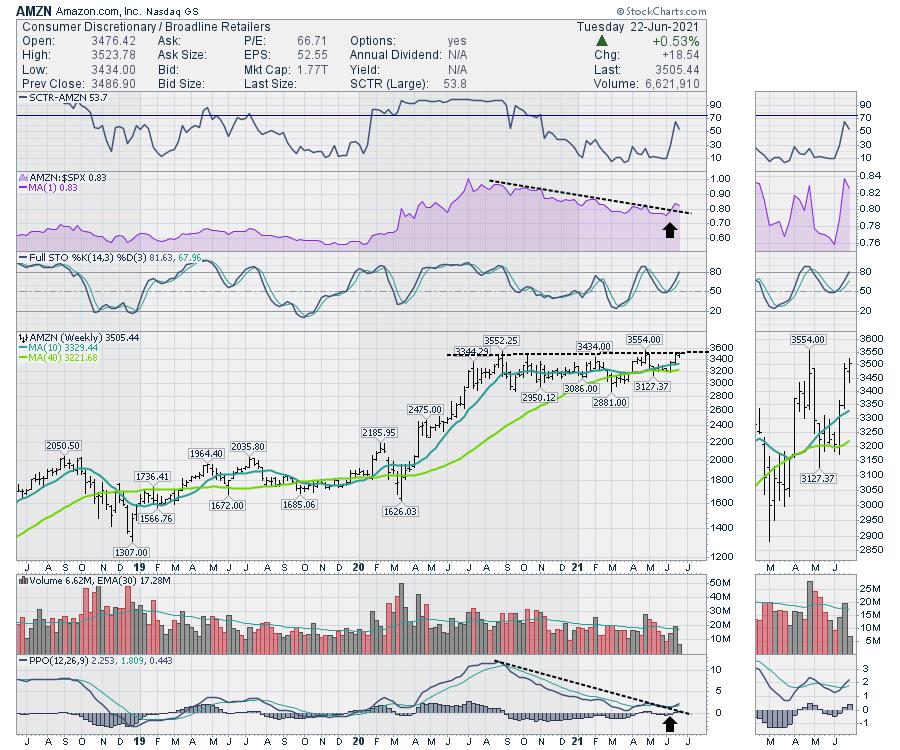The height and width of the screenshot is (750, 900).
Task: Click the volume bars glyph before Volume 6.62M
Action: click(23, 581)
